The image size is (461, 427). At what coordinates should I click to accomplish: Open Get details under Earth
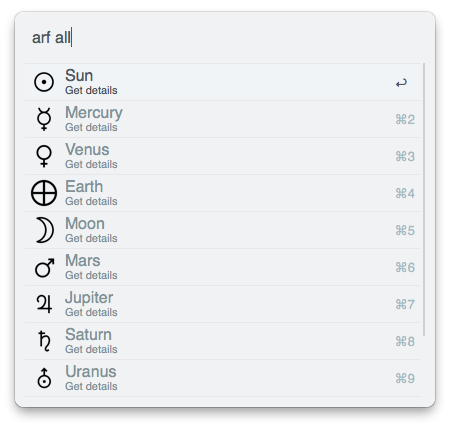point(91,201)
